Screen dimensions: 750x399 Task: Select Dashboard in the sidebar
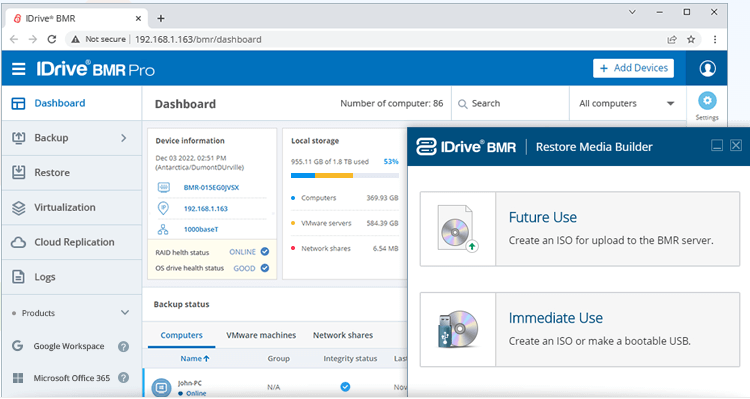72,103
